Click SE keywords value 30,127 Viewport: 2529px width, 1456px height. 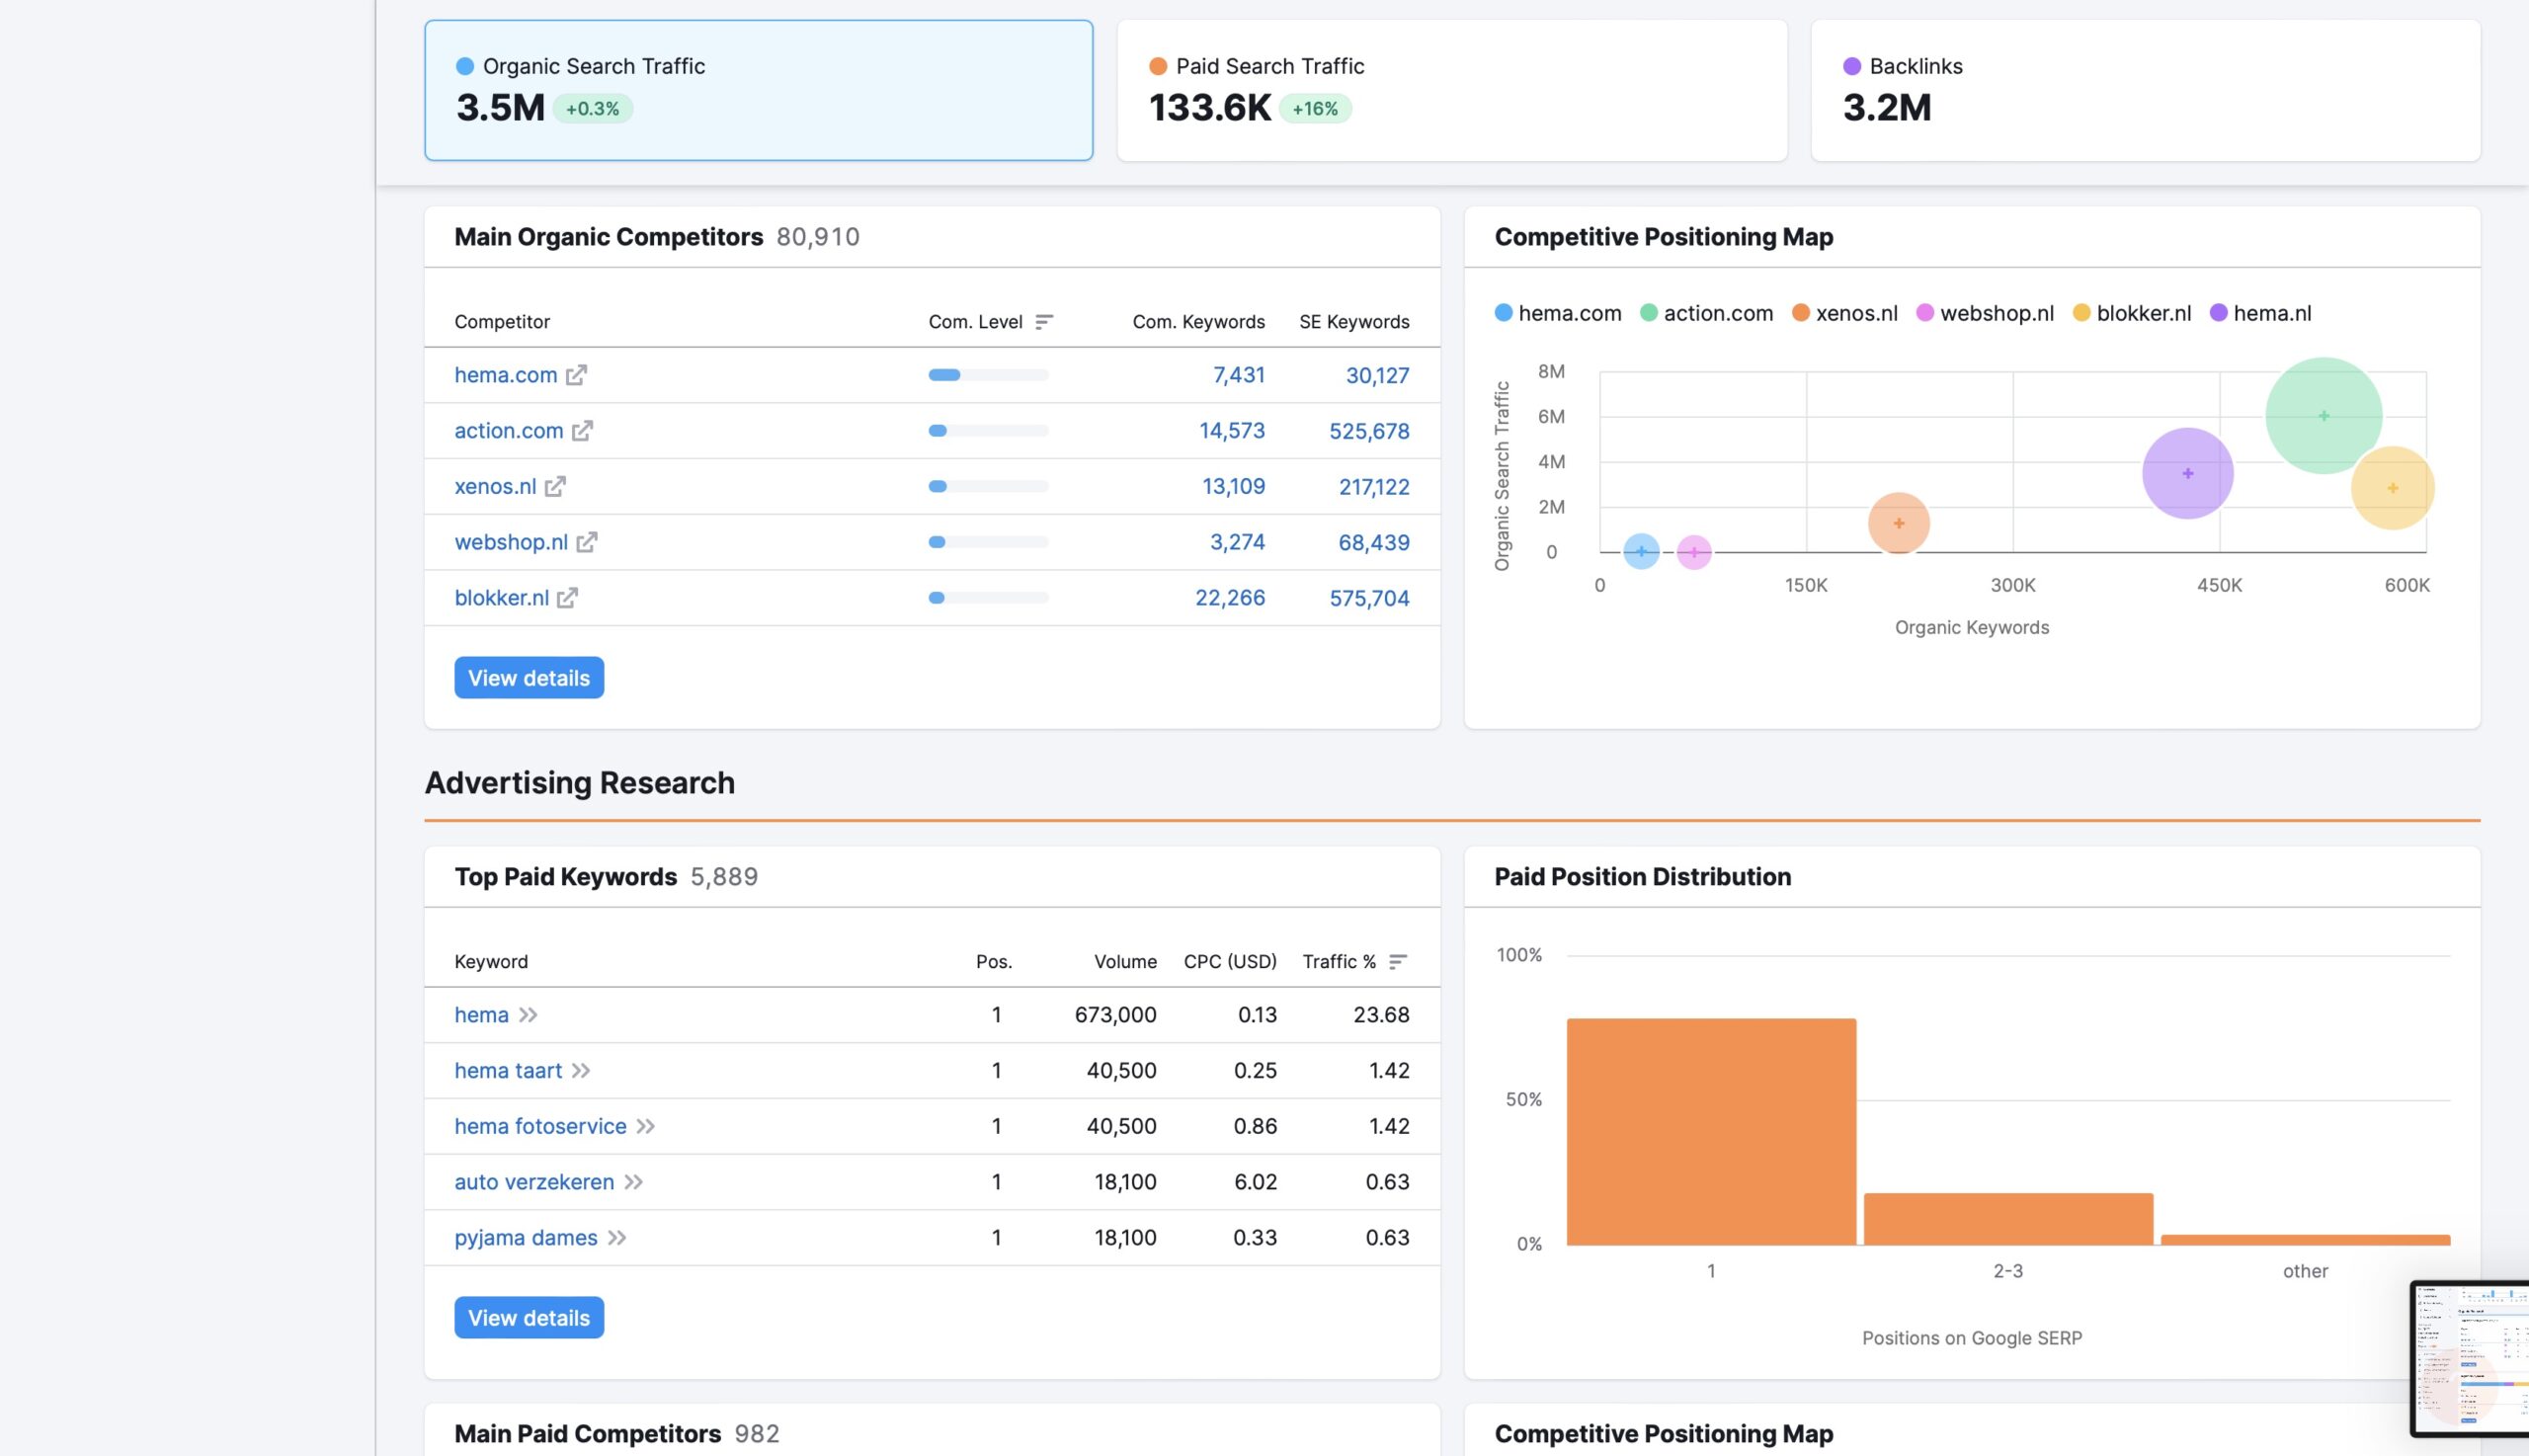(x=1377, y=375)
